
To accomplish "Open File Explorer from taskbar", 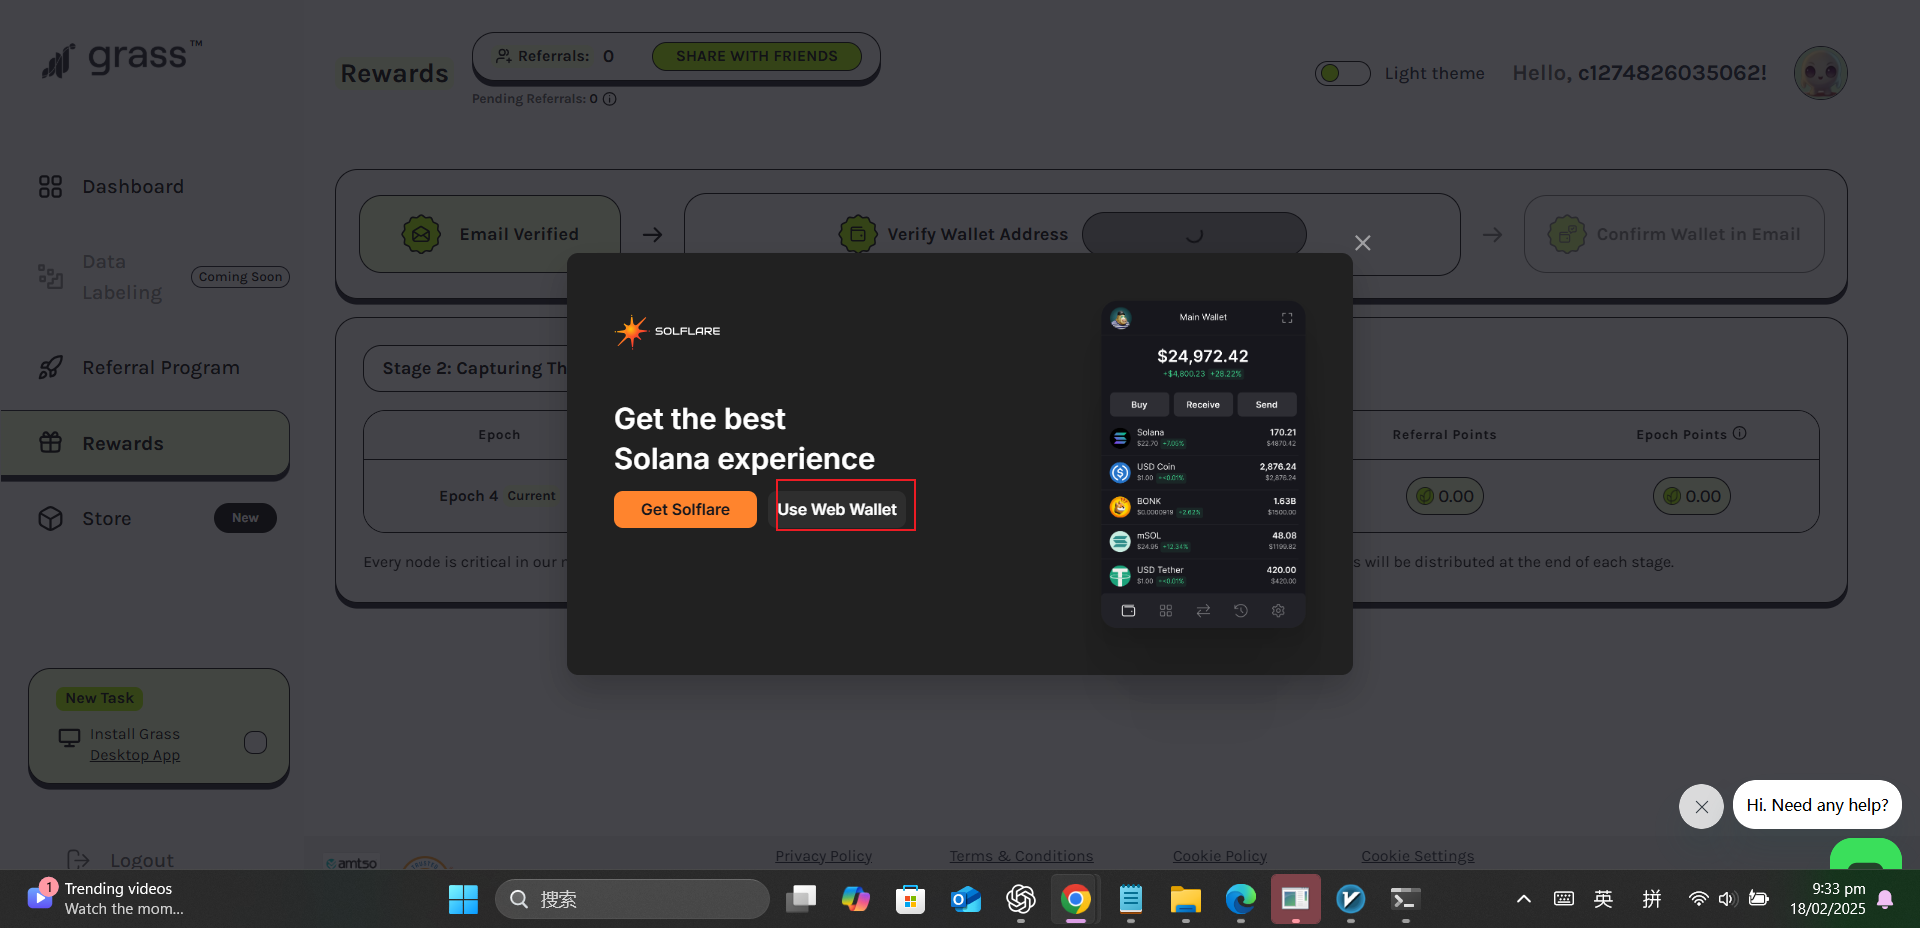I will [x=1186, y=899].
